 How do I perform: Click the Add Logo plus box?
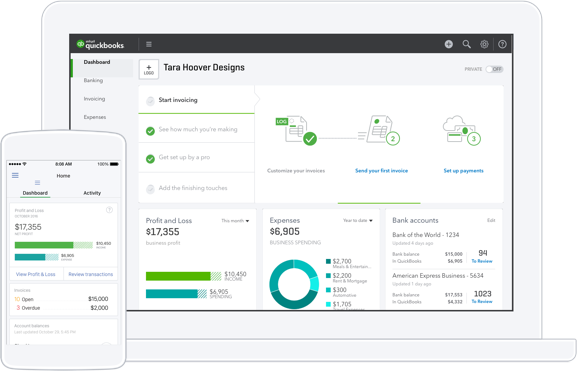pos(149,69)
